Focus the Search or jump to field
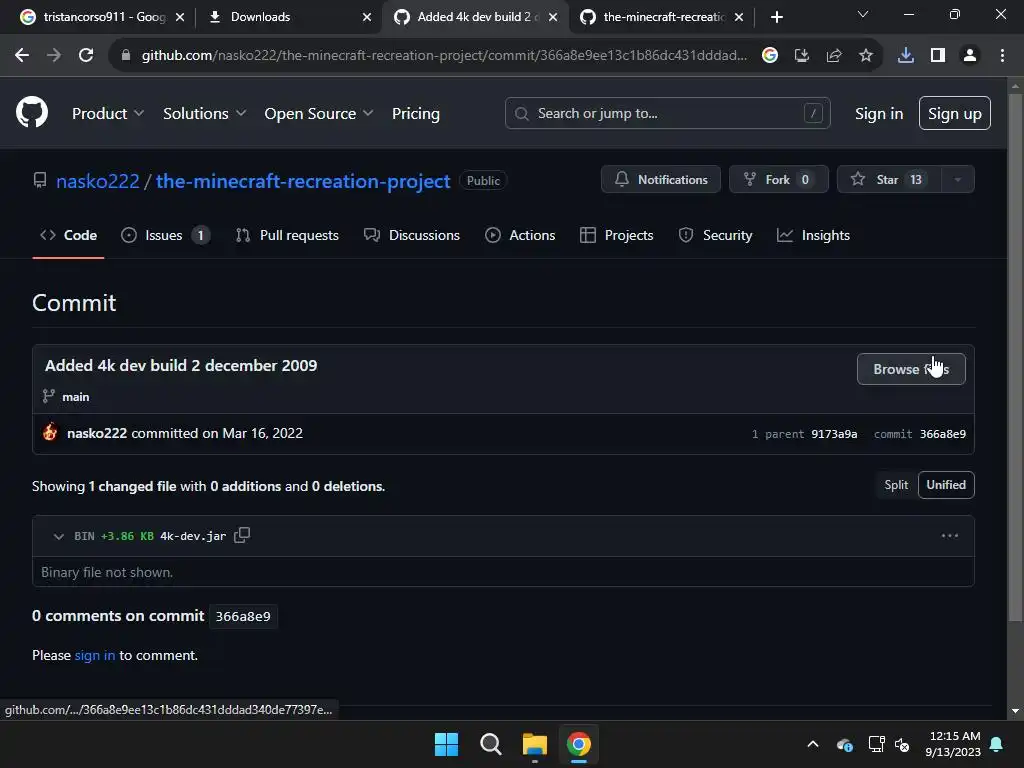This screenshot has width=1024, height=768. 667,113
